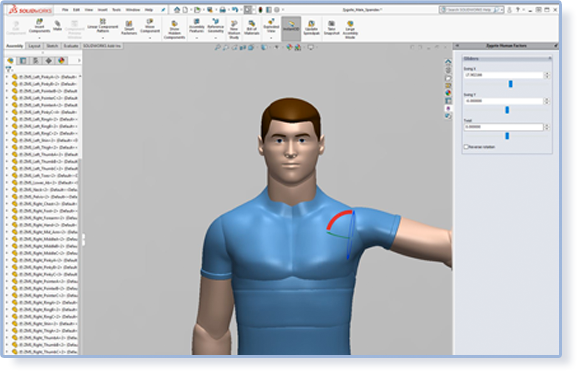Click the tree filter funnel icon
The width and height of the screenshot is (577, 371).
[8, 69]
